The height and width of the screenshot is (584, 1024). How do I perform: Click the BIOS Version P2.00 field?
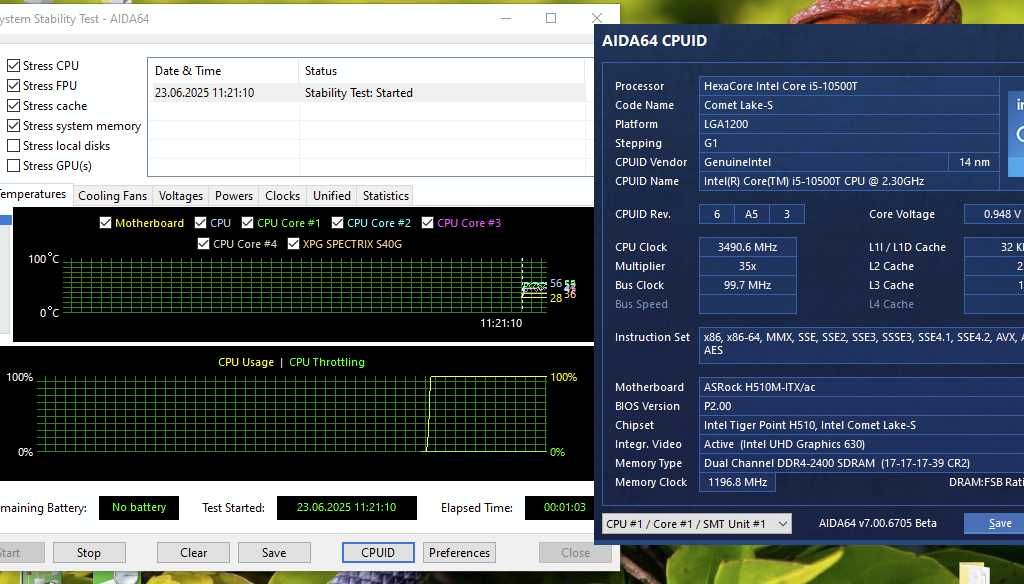point(861,406)
